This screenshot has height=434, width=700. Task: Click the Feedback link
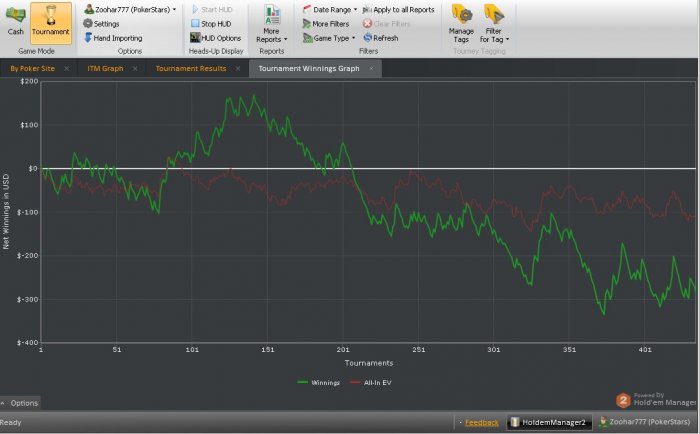(x=481, y=423)
